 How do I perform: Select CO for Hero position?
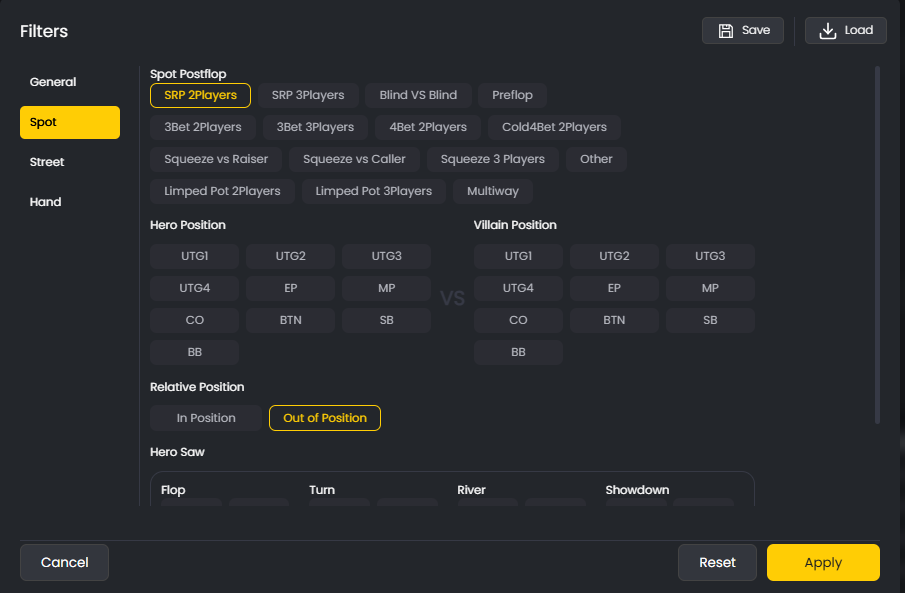[194, 320]
